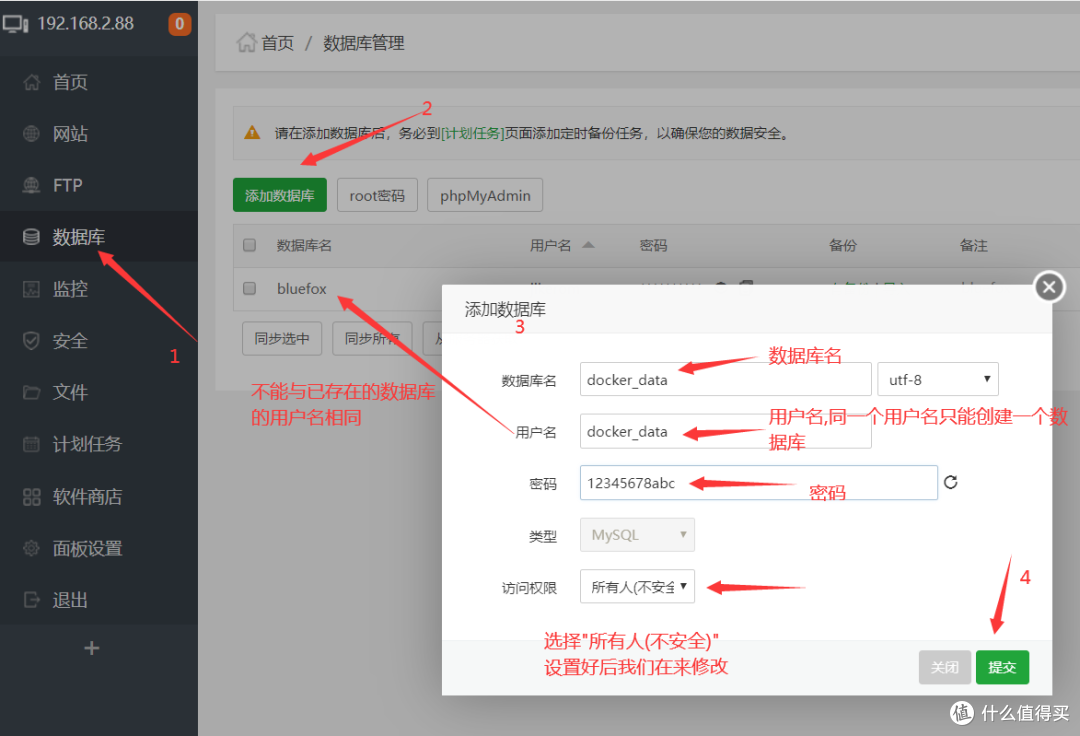Click the gear icon beside 面板设置
This screenshot has width=1080, height=736.
coord(32,548)
